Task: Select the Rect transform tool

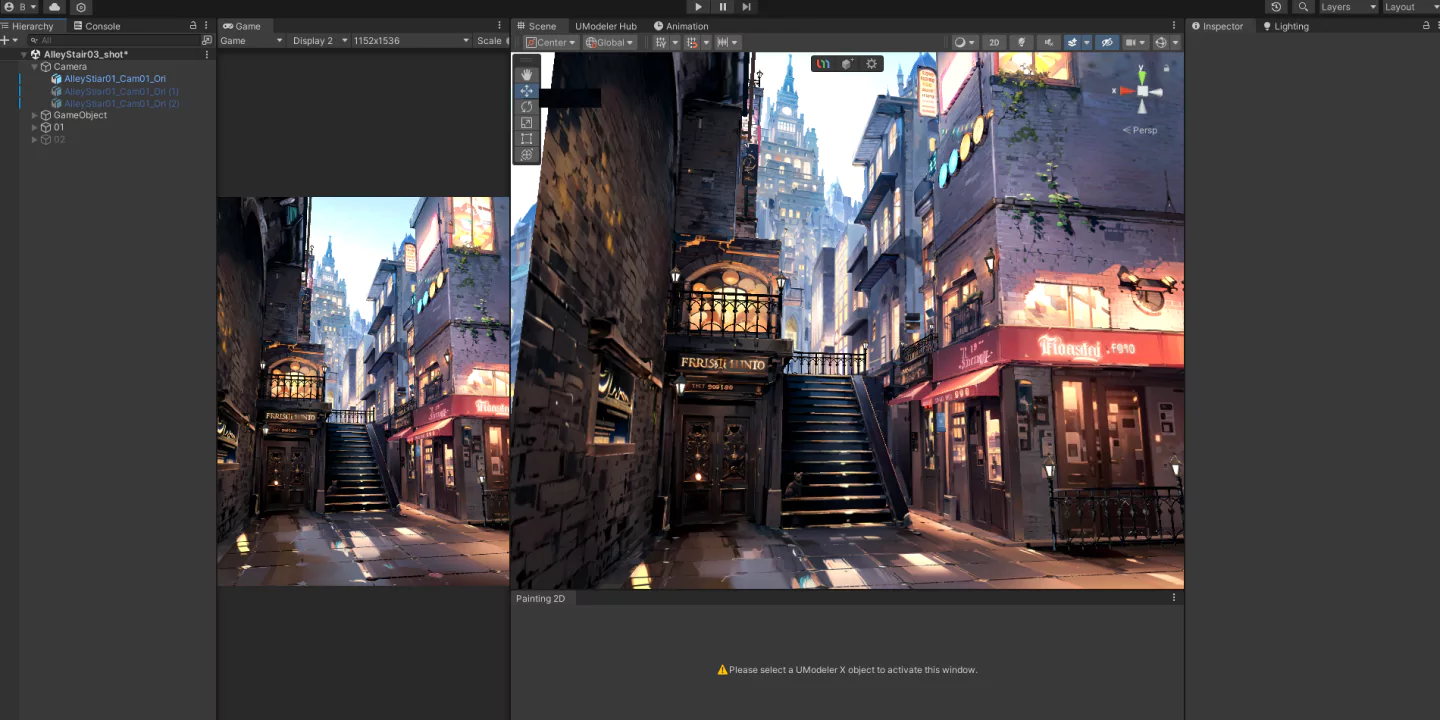Action: 527,139
